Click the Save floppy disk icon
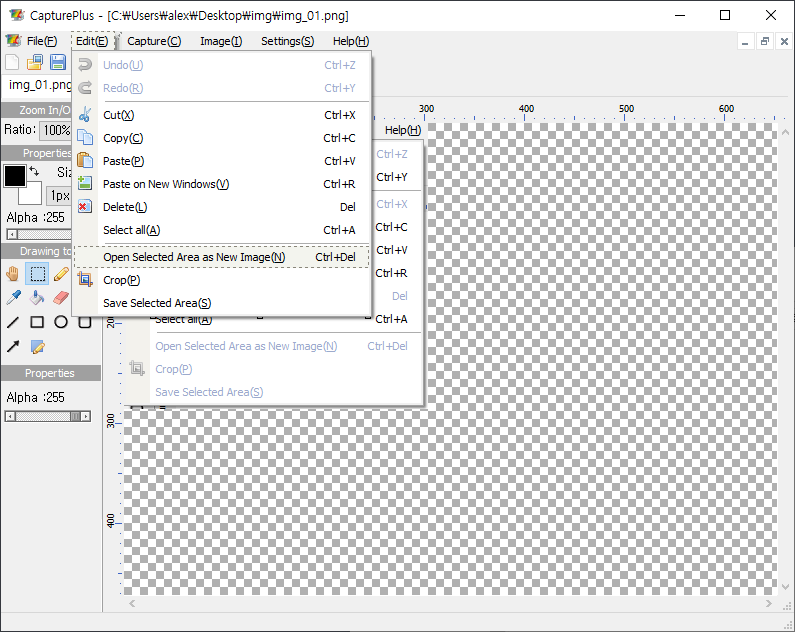The height and width of the screenshot is (632, 795). click(x=58, y=63)
